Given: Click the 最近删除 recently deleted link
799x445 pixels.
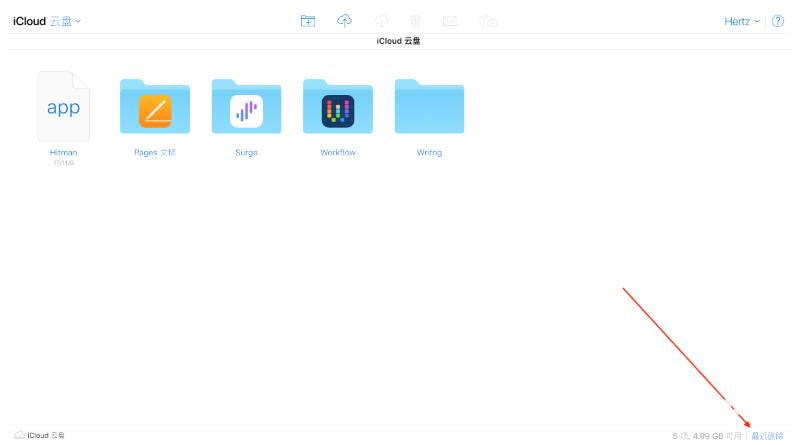Looking at the screenshot, I should (767, 436).
